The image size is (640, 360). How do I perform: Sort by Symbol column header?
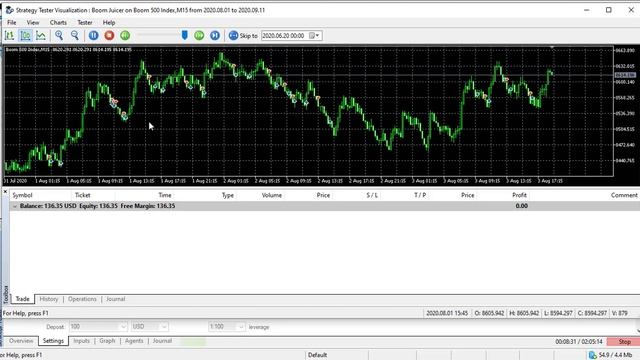[x=22, y=195]
